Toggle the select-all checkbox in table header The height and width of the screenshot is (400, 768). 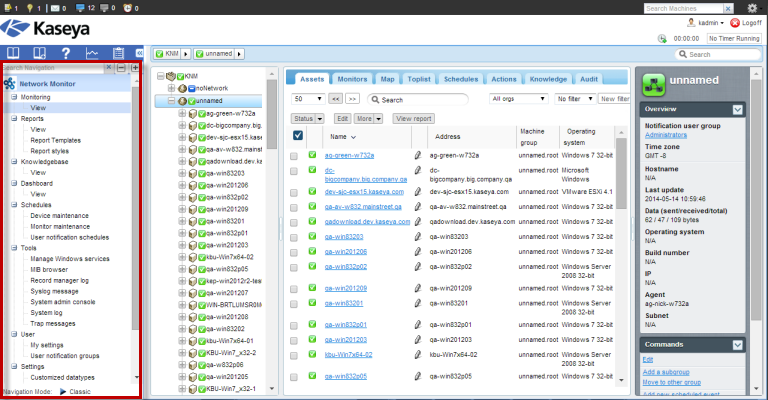tap(297, 136)
